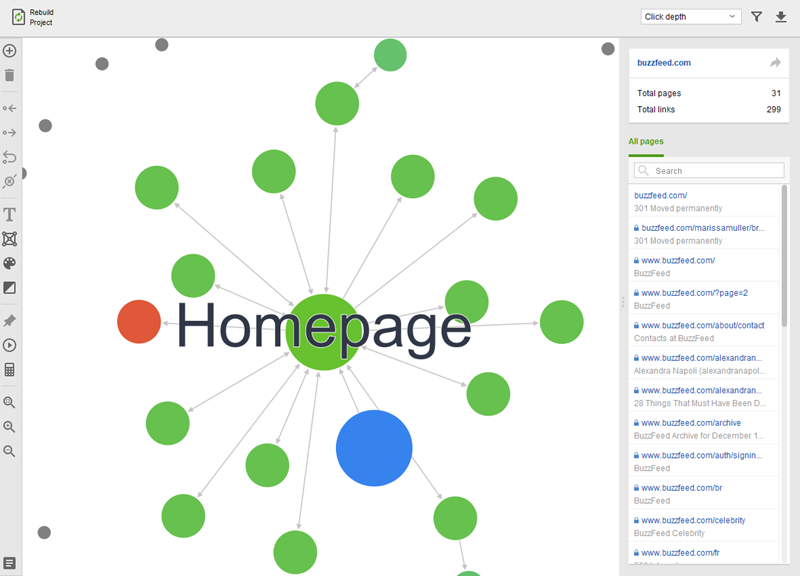Select the Alexandra Napoli profile page entry
The image size is (800, 576).
(704, 364)
